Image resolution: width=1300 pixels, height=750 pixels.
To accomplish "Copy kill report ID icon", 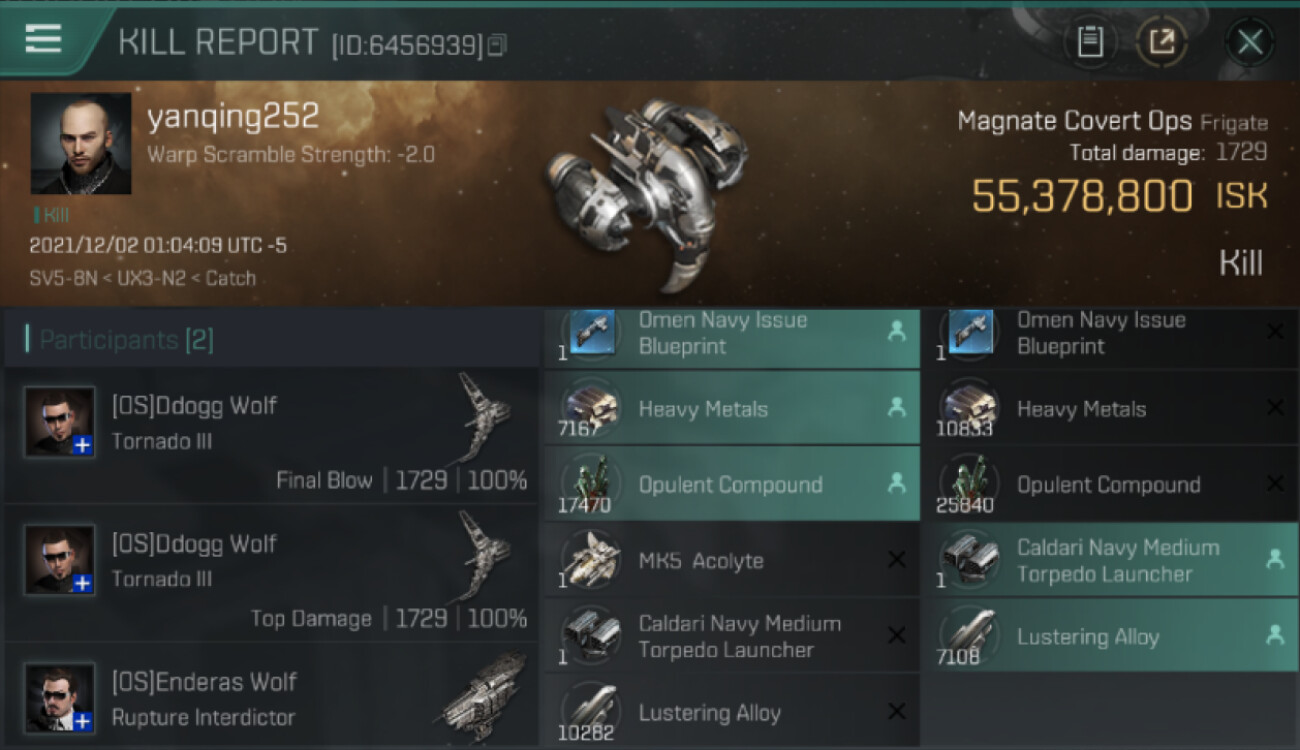I will (497, 45).
